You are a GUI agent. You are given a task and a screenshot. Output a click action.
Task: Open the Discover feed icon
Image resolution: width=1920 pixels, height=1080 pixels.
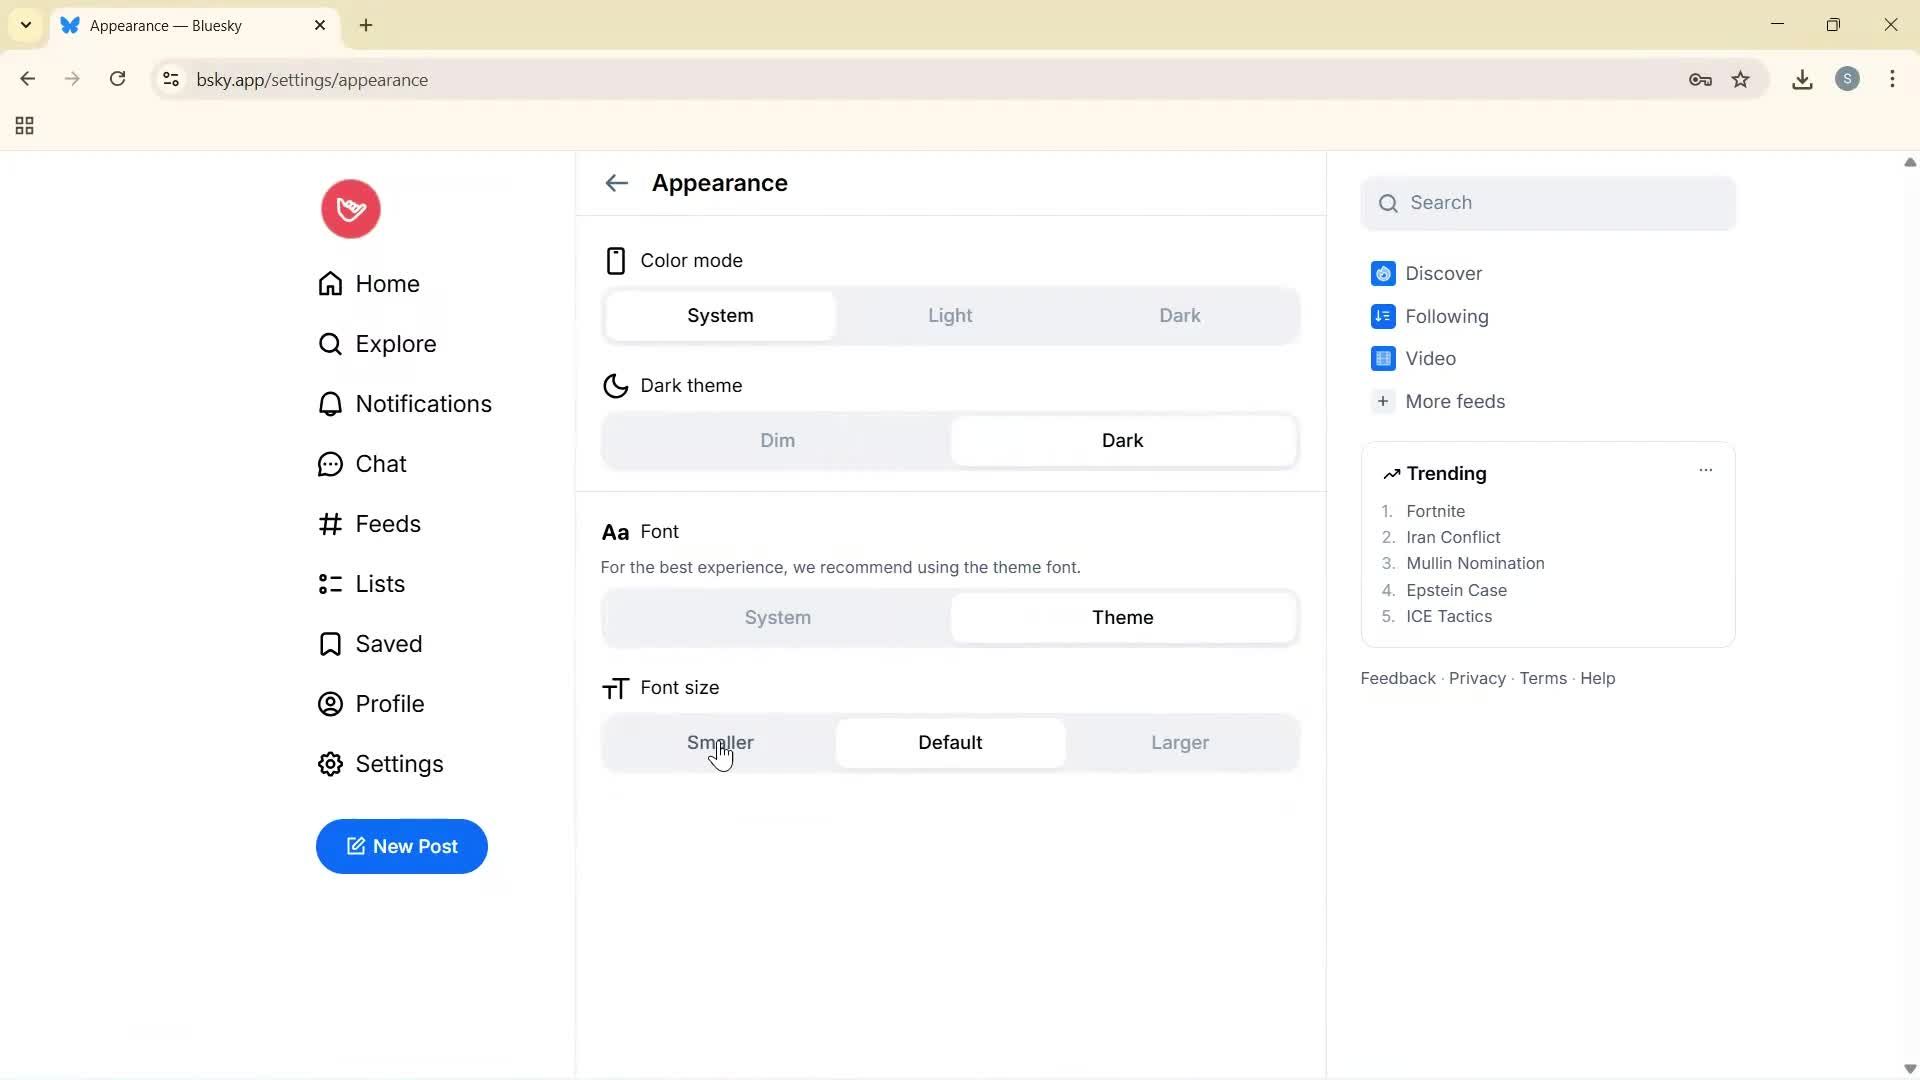[1383, 273]
